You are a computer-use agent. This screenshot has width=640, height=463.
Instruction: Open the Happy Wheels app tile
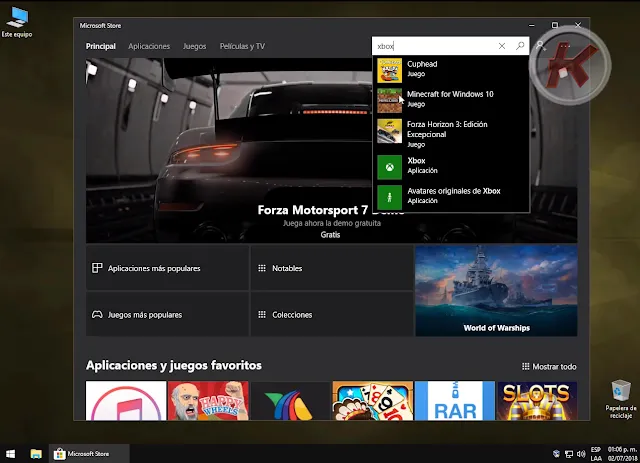208,401
